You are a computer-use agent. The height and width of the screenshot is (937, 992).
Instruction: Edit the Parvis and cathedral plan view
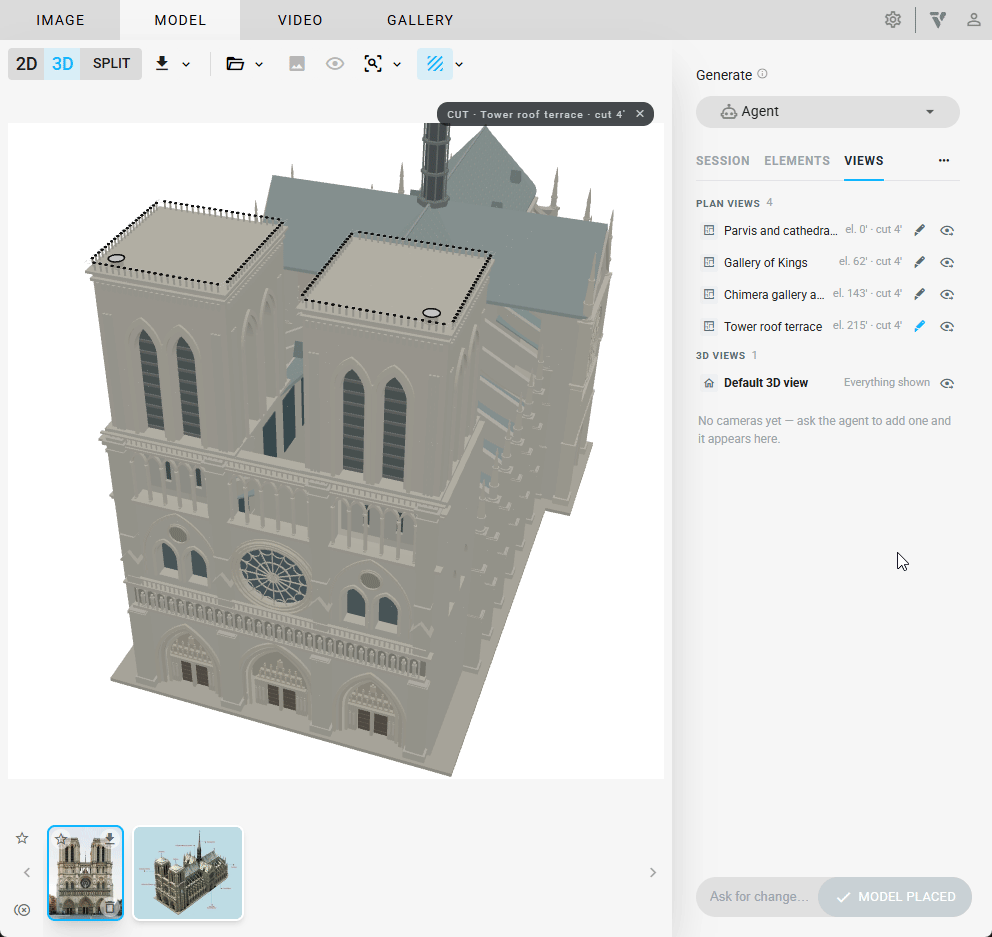pos(920,230)
